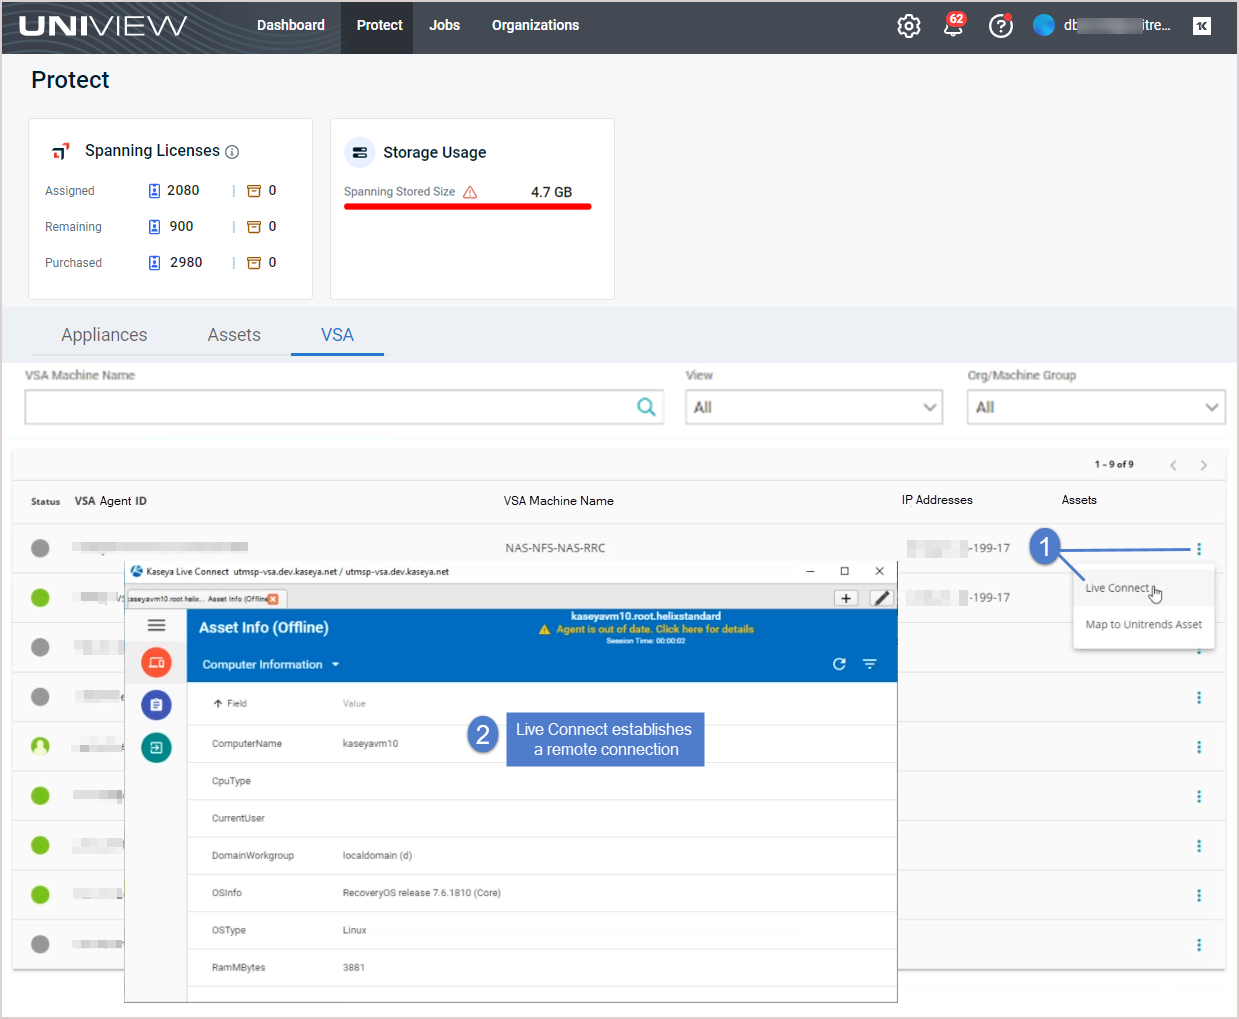Image resolution: width=1239 pixels, height=1019 pixels.
Task: Click into the VSA Machine Name search field
Action: click(330, 407)
